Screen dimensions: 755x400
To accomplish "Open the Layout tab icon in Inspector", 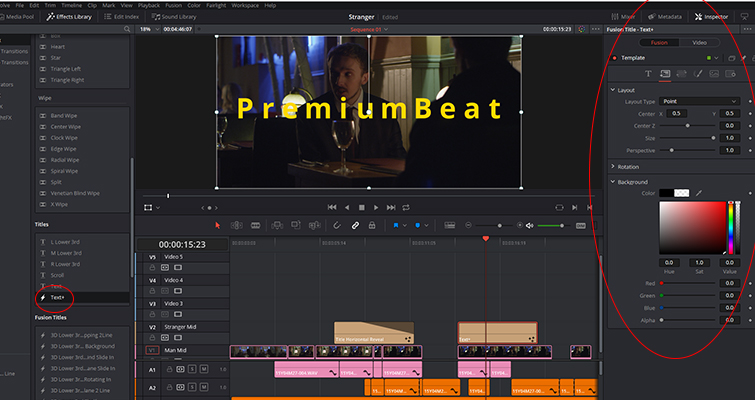I will [665, 74].
